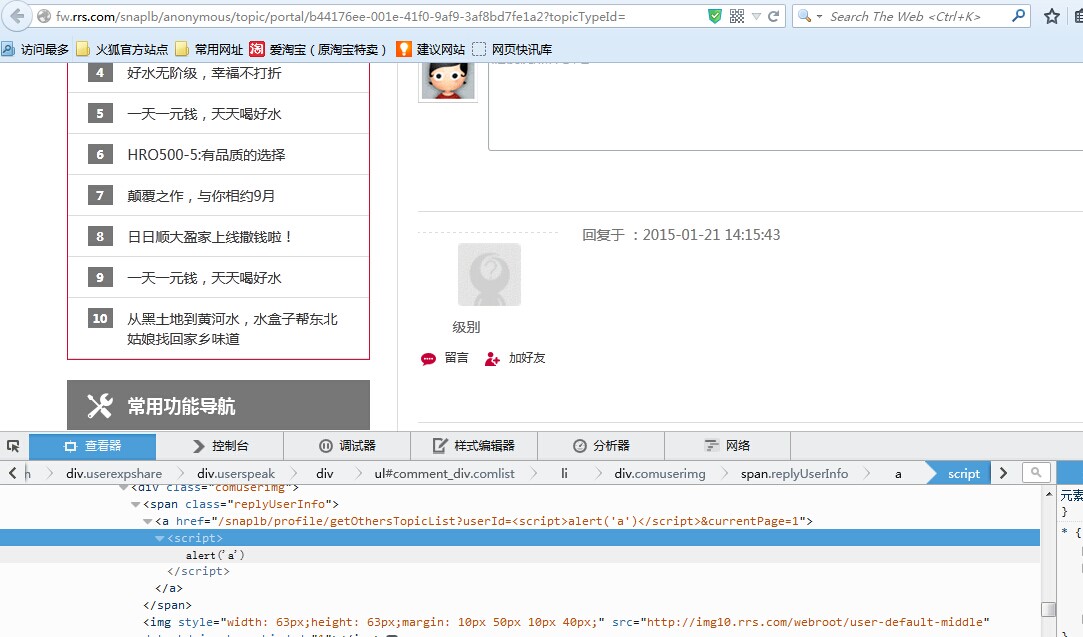The image size is (1083, 637).
Task: Switch to the 样式编辑器 style editor tab
Action: tap(474, 446)
